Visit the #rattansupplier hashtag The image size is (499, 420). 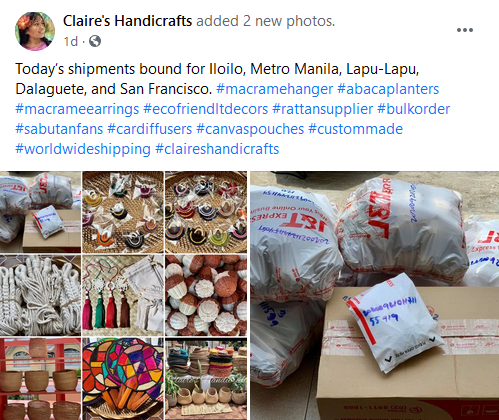pos(323,109)
